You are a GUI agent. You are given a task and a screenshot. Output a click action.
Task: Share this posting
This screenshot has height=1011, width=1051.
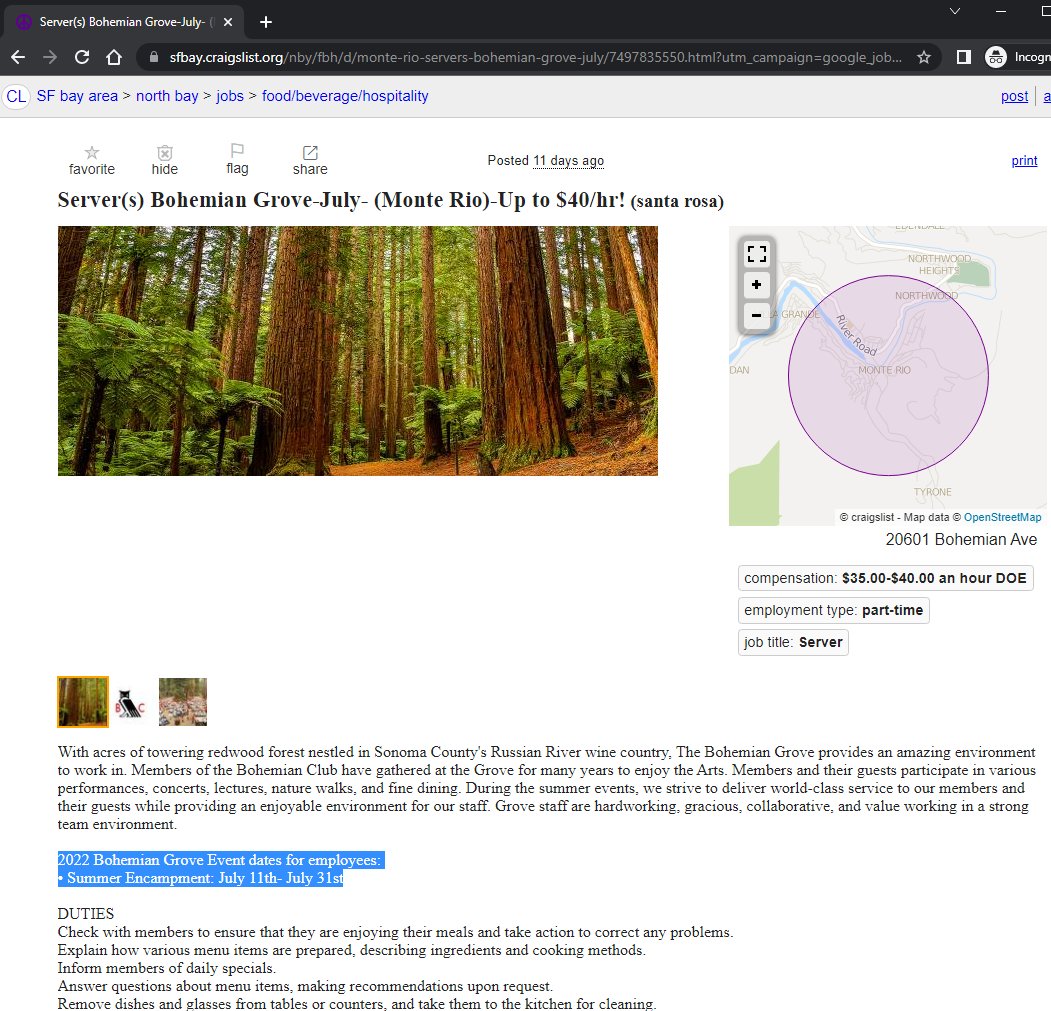(x=310, y=161)
